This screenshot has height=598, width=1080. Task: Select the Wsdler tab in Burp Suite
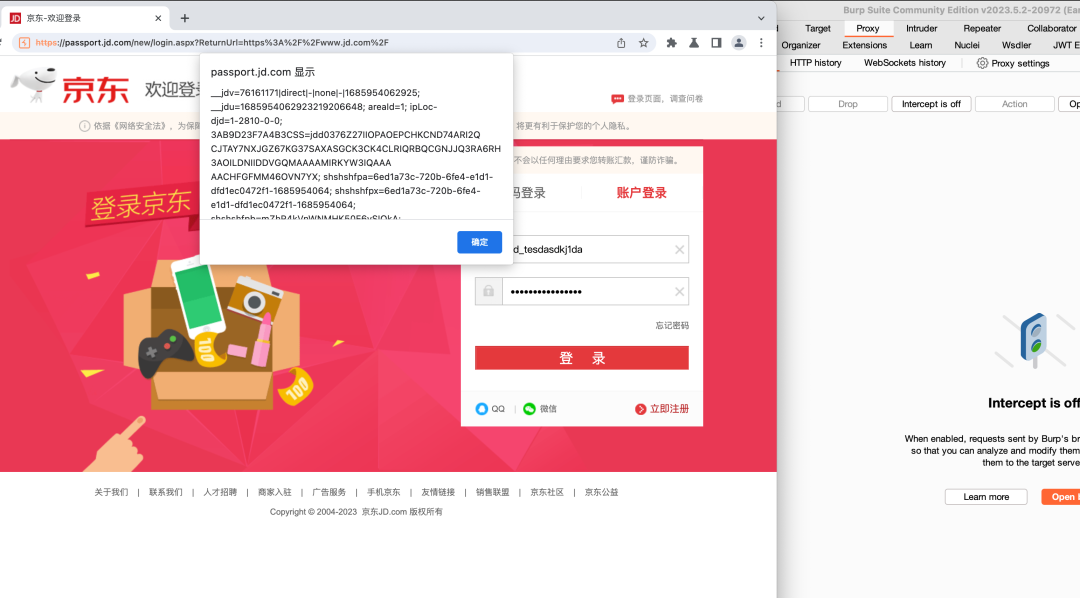(1017, 45)
